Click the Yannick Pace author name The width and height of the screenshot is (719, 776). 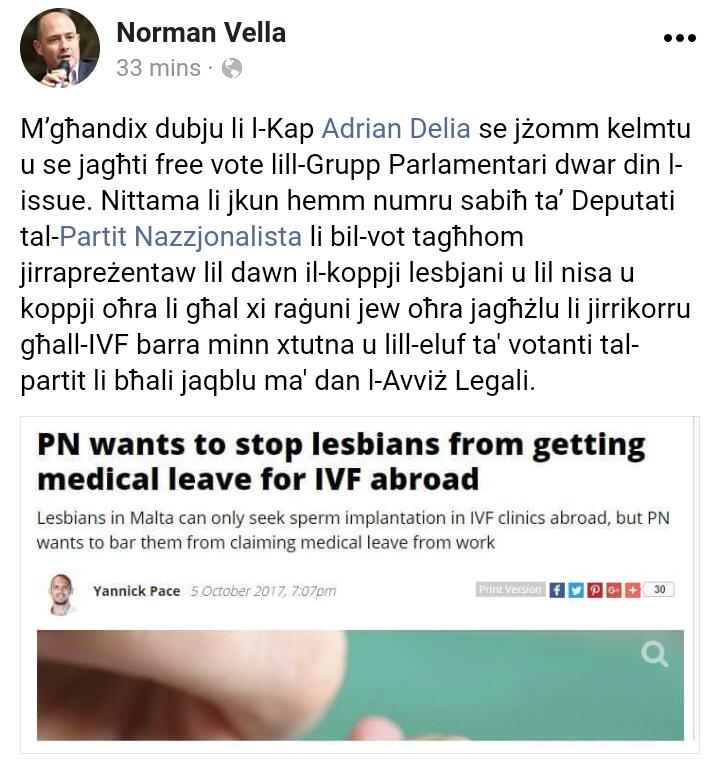pyautogui.click(x=137, y=591)
